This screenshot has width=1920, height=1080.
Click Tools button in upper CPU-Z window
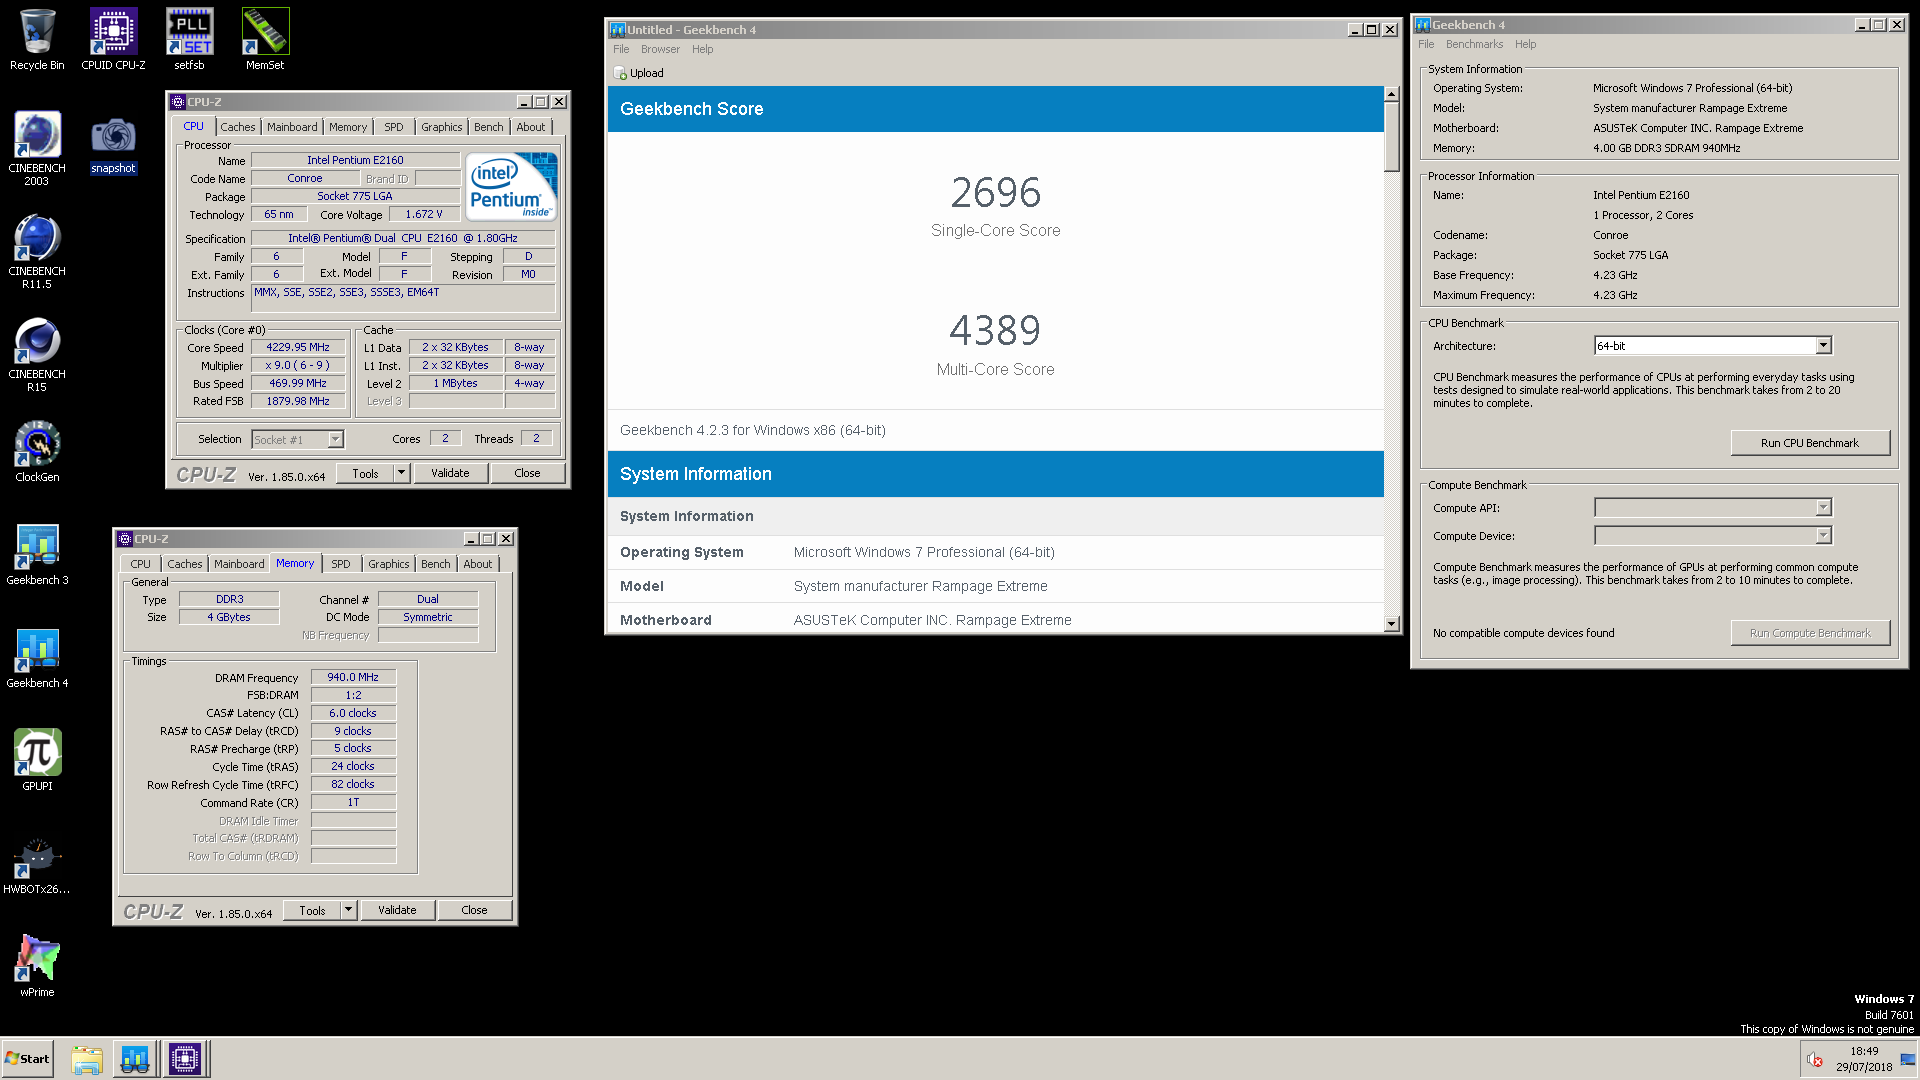(x=365, y=473)
